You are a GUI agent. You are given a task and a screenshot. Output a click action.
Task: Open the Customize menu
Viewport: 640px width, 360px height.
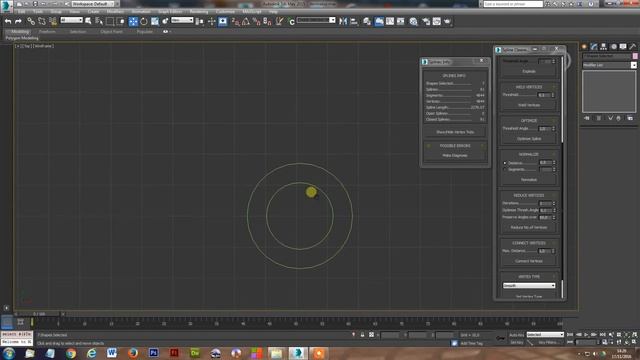coord(225,12)
